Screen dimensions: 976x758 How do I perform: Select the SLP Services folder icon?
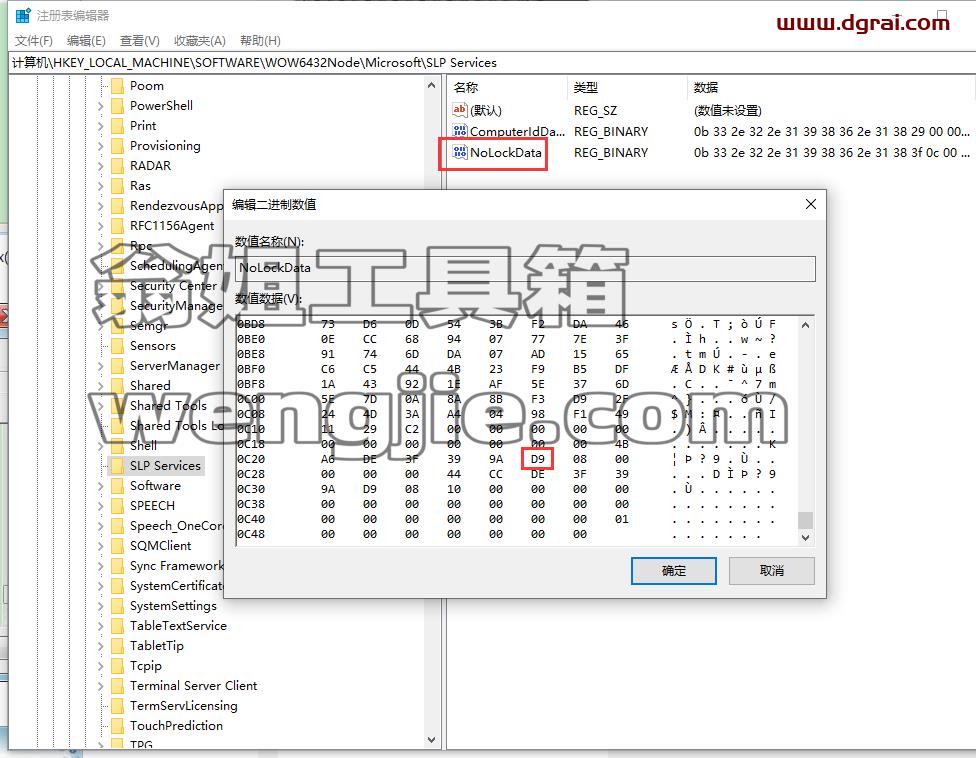pyautogui.click(x=117, y=466)
